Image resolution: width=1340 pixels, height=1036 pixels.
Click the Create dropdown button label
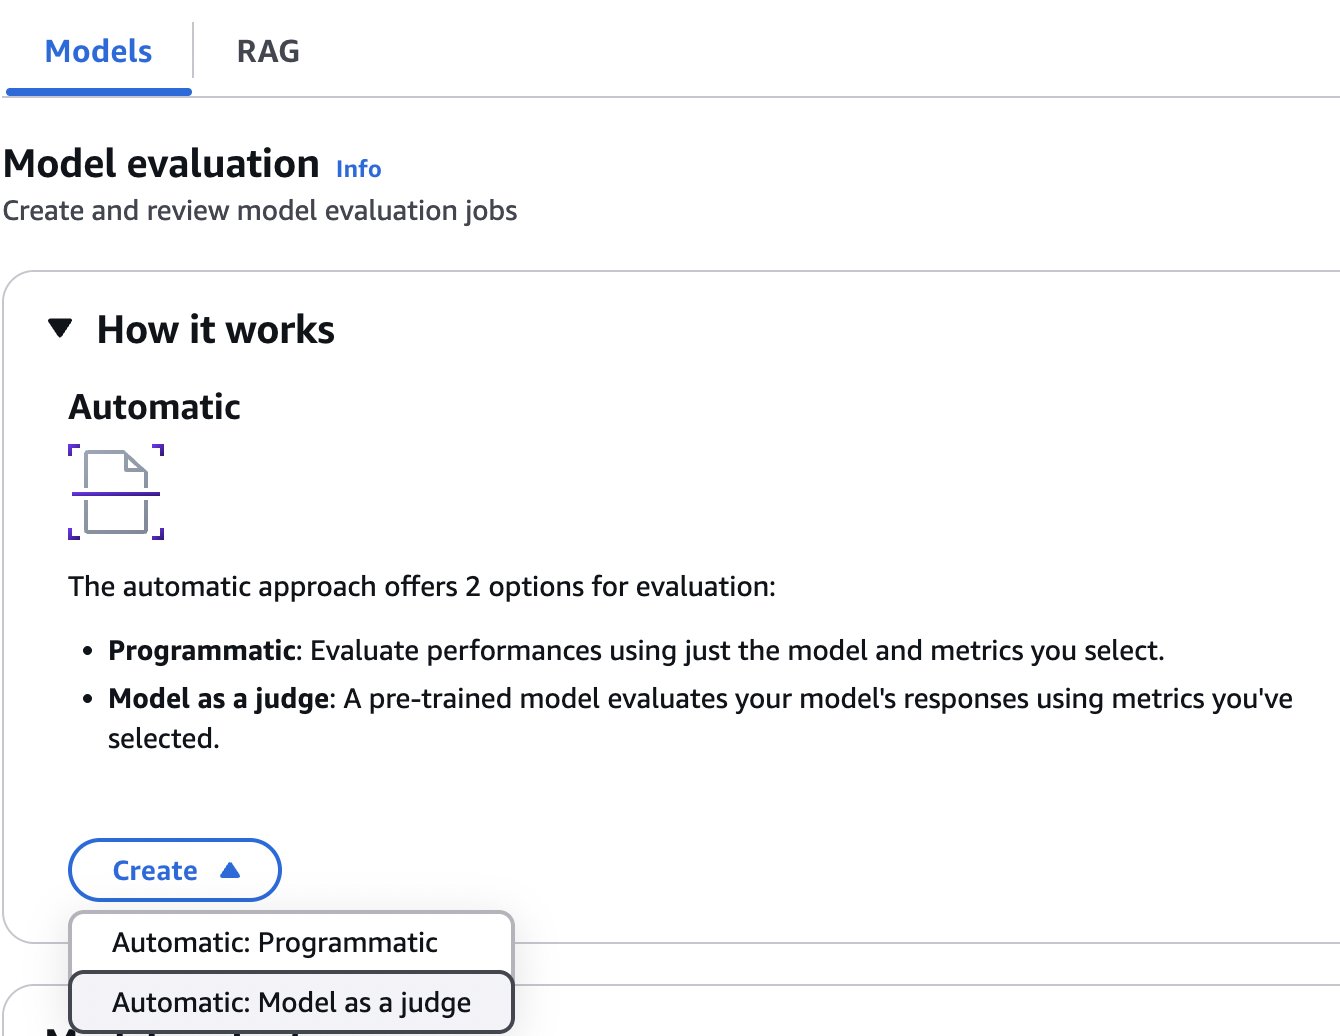point(155,871)
